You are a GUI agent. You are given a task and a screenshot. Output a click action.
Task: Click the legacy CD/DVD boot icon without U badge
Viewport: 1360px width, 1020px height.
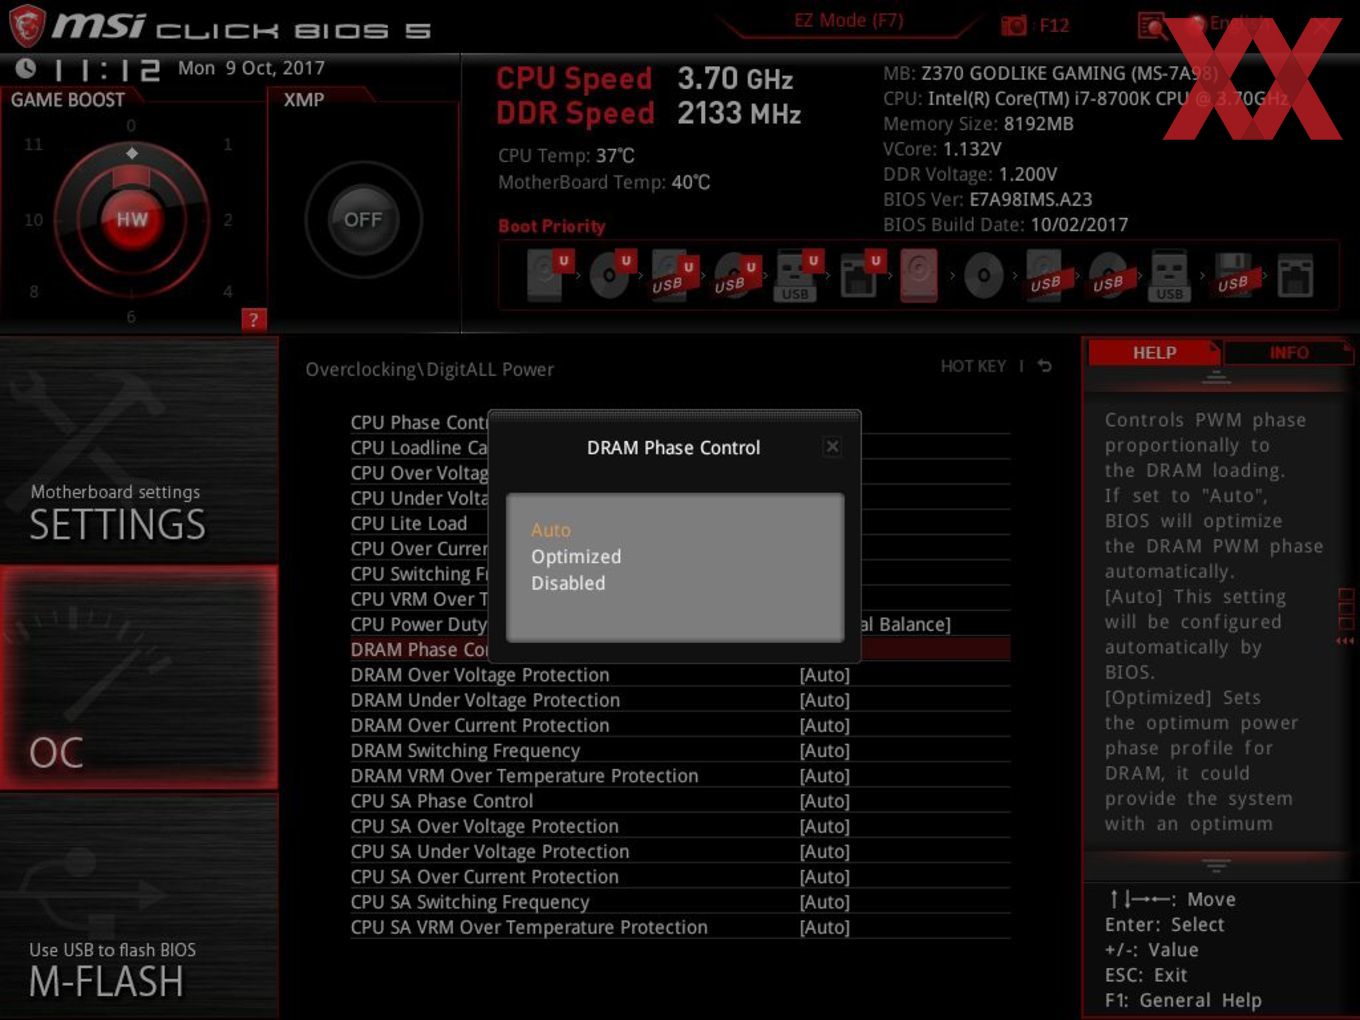click(983, 275)
